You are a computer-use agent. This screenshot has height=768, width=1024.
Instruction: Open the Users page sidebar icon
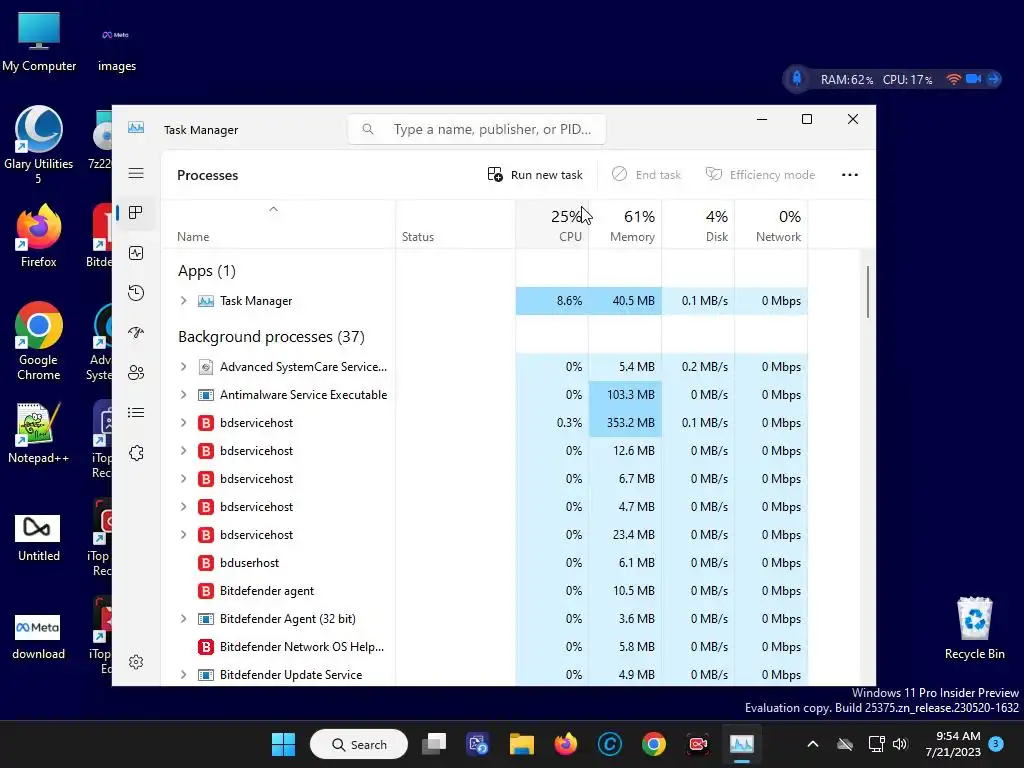coord(136,373)
